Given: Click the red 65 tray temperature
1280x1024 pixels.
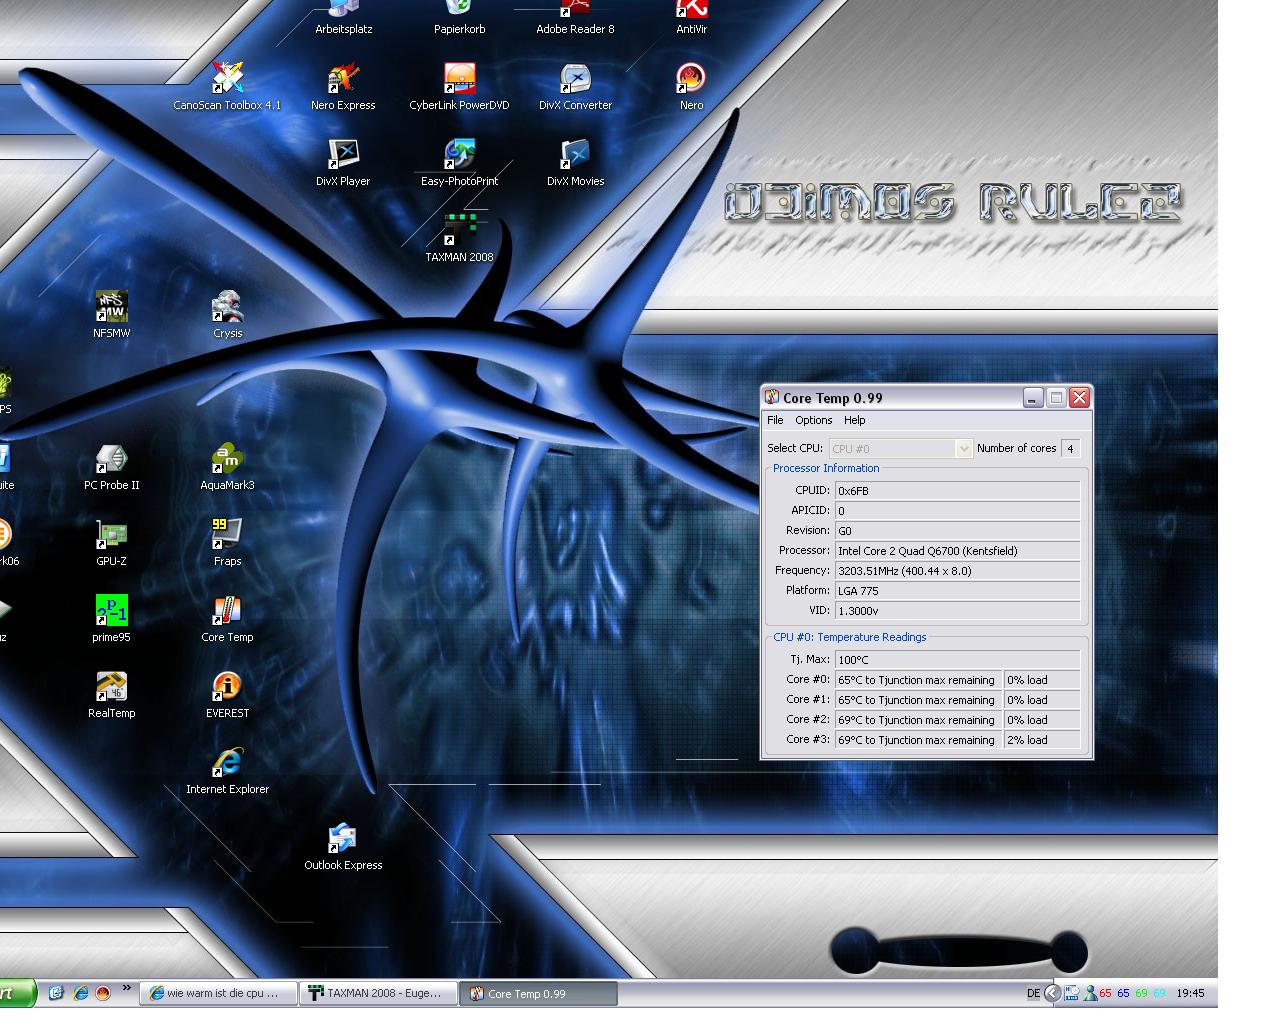Looking at the screenshot, I should click(x=1105, y=993).
